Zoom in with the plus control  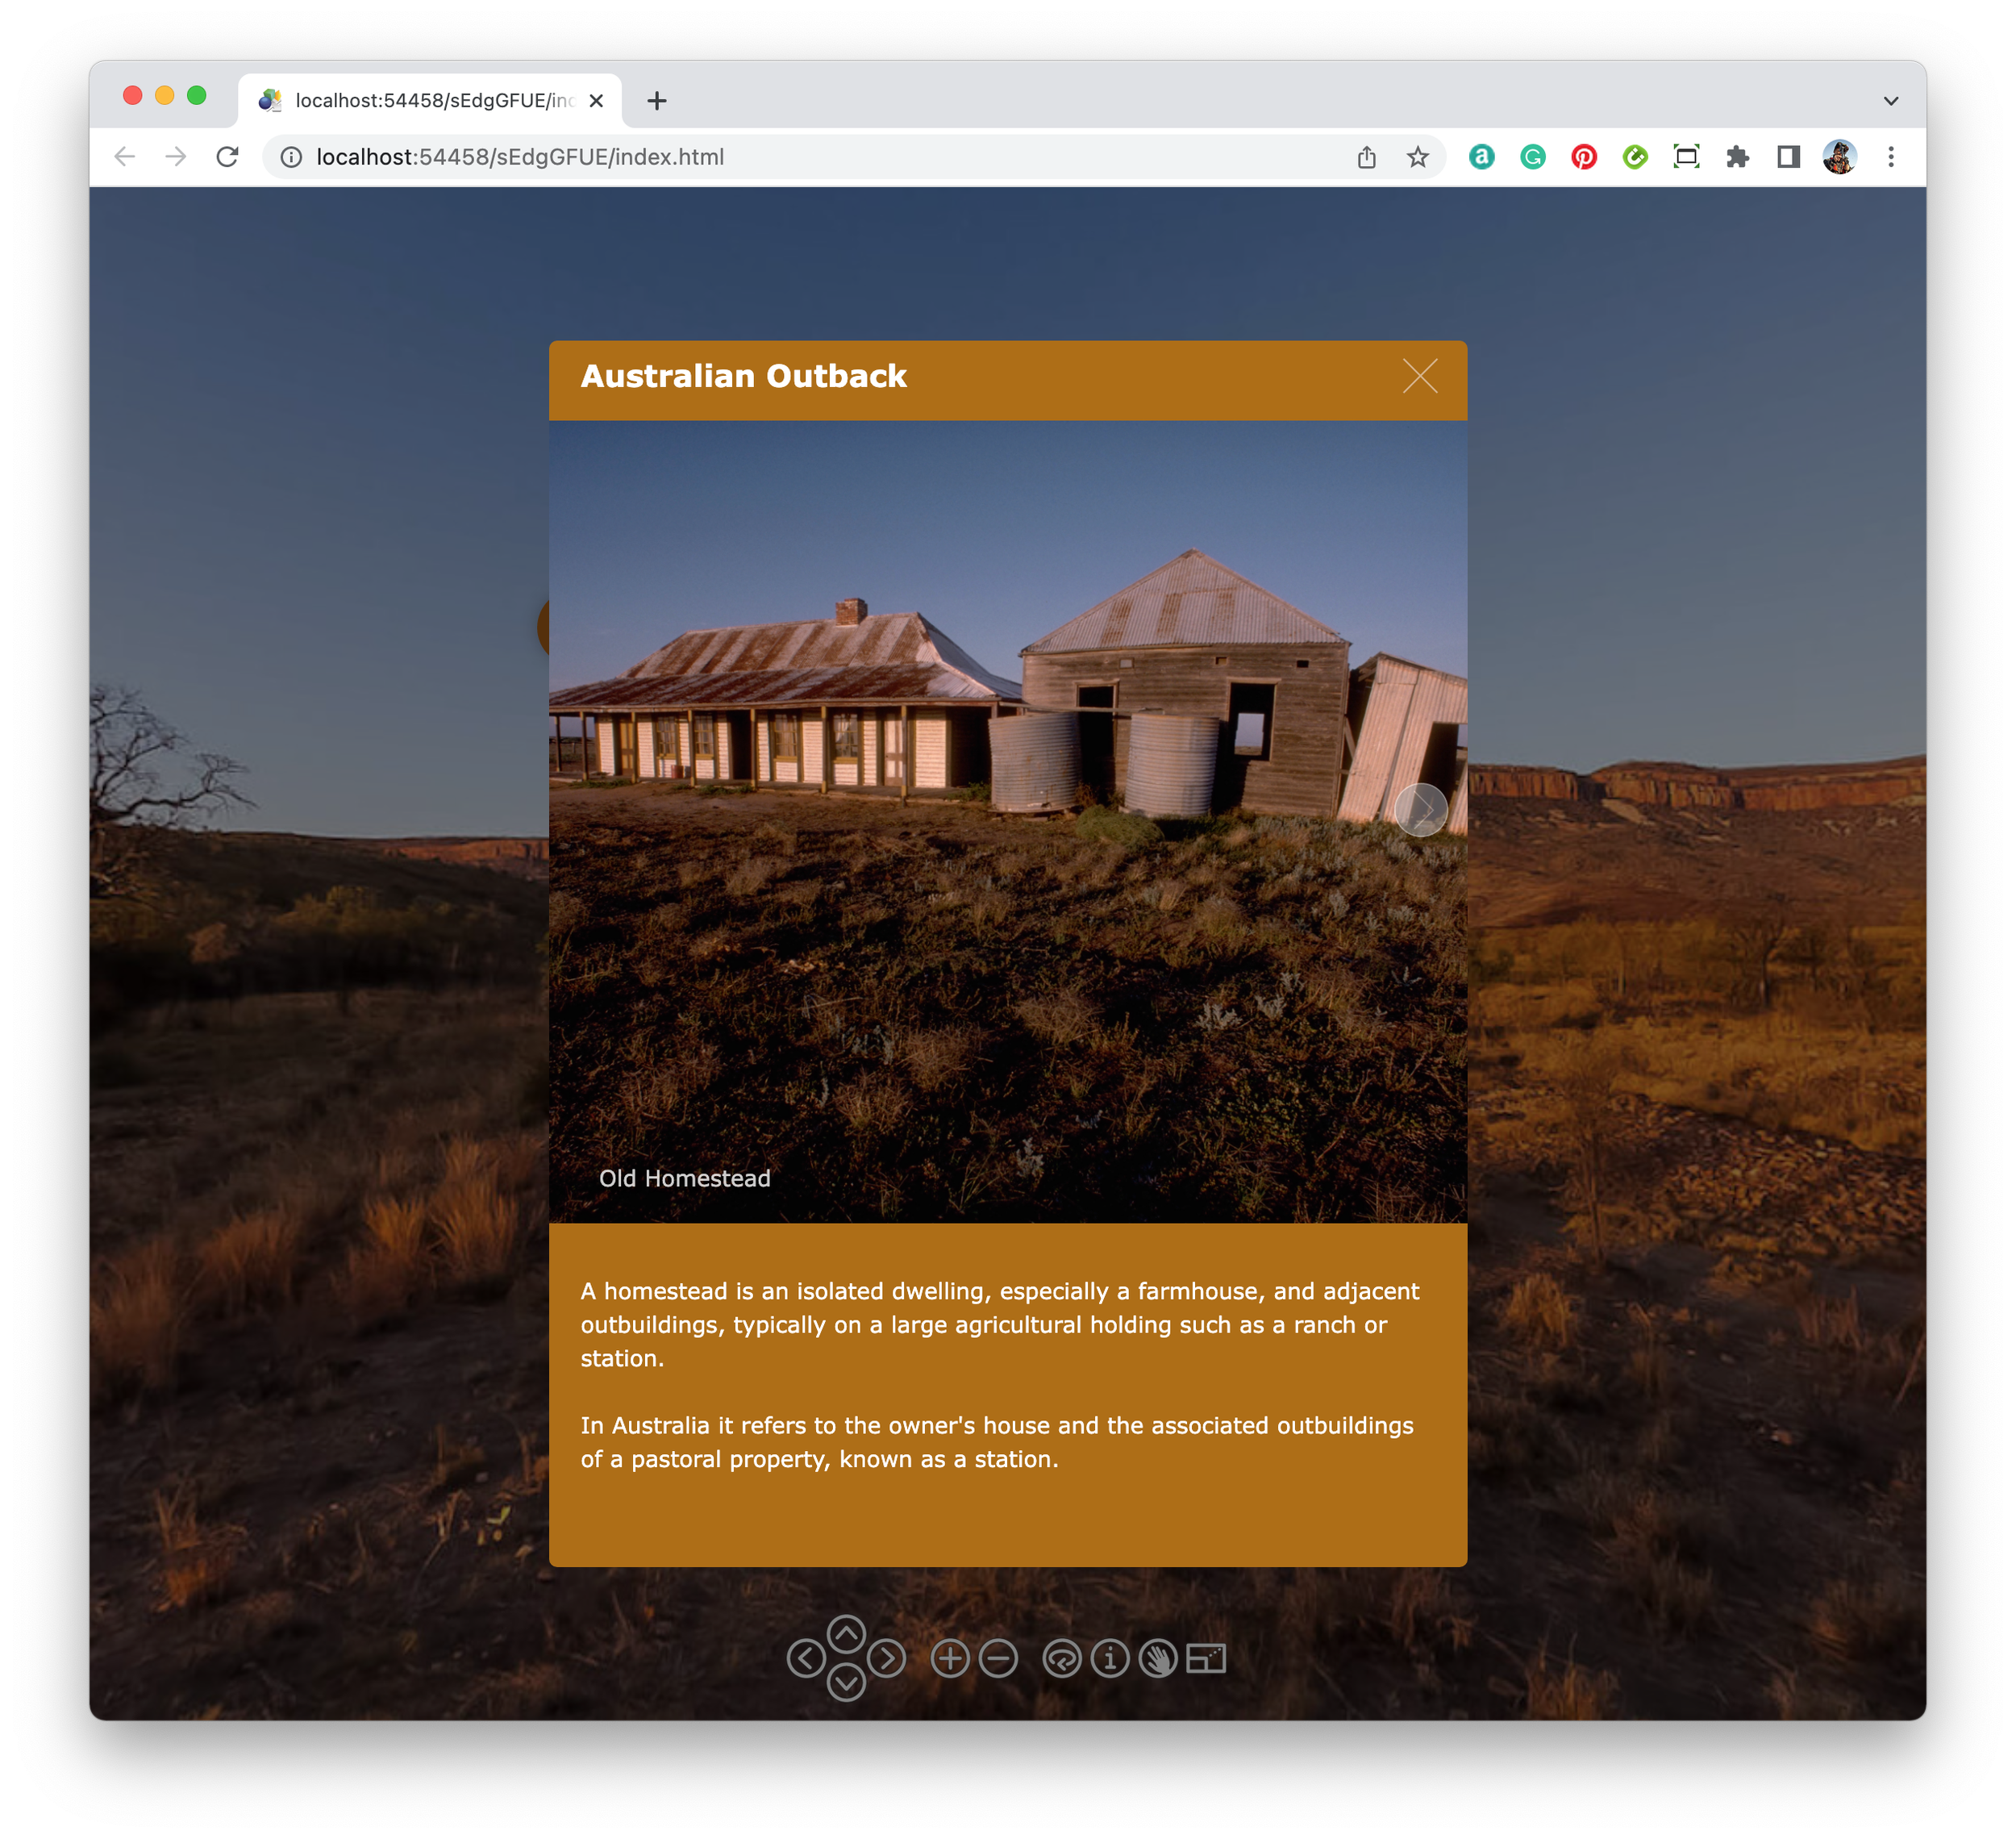coord(950,1659)
